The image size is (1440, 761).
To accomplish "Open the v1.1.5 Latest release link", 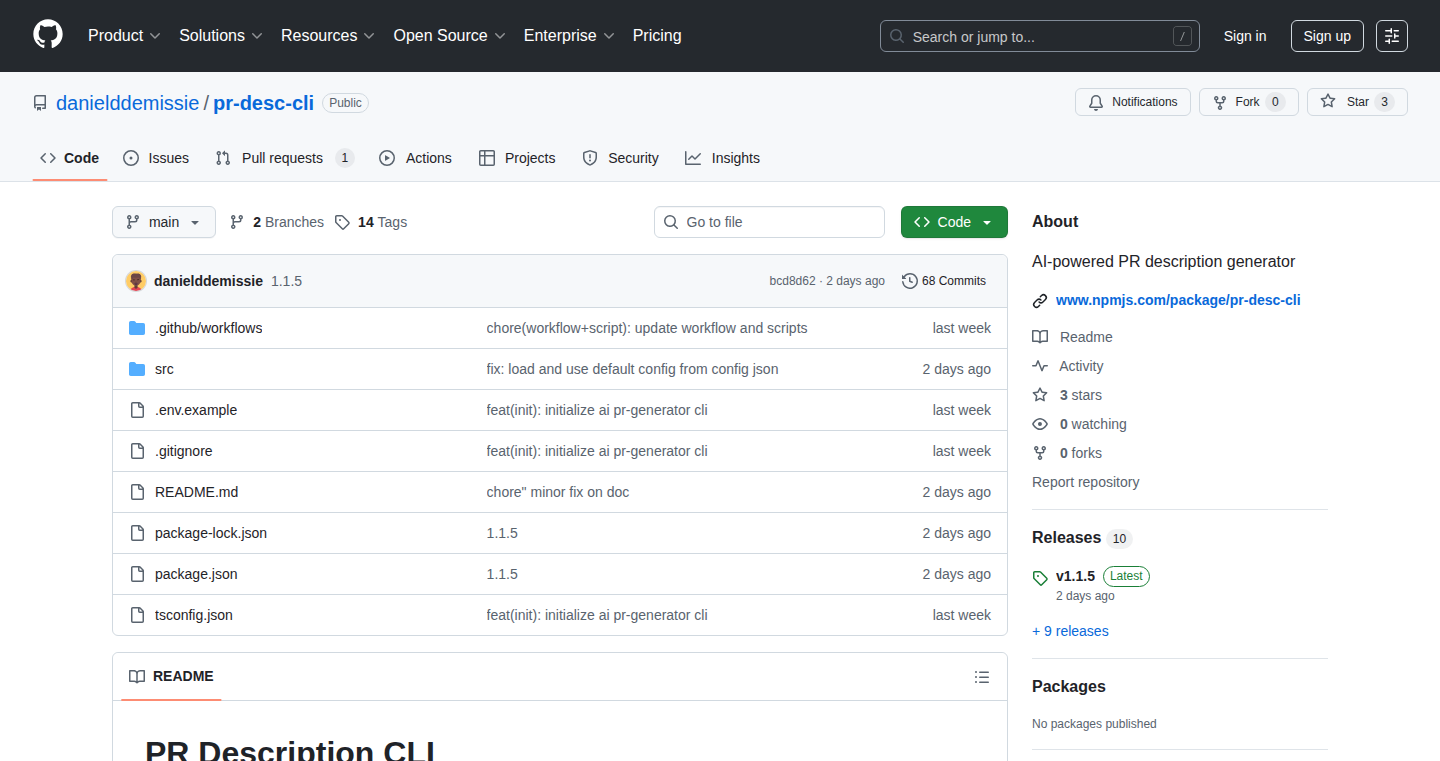I will [1102, 576].
